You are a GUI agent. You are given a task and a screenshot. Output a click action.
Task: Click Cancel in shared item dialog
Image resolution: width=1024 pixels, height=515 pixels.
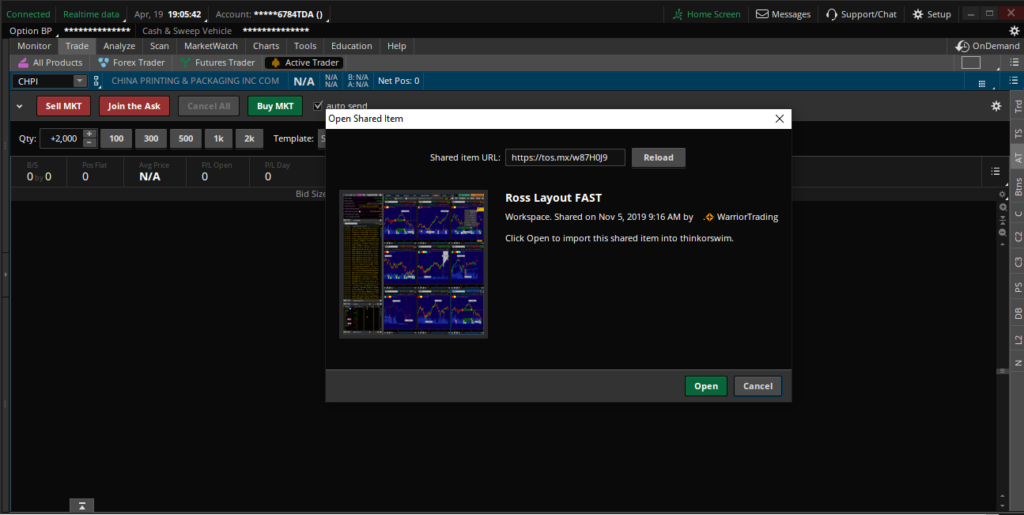tap(758, 386)
